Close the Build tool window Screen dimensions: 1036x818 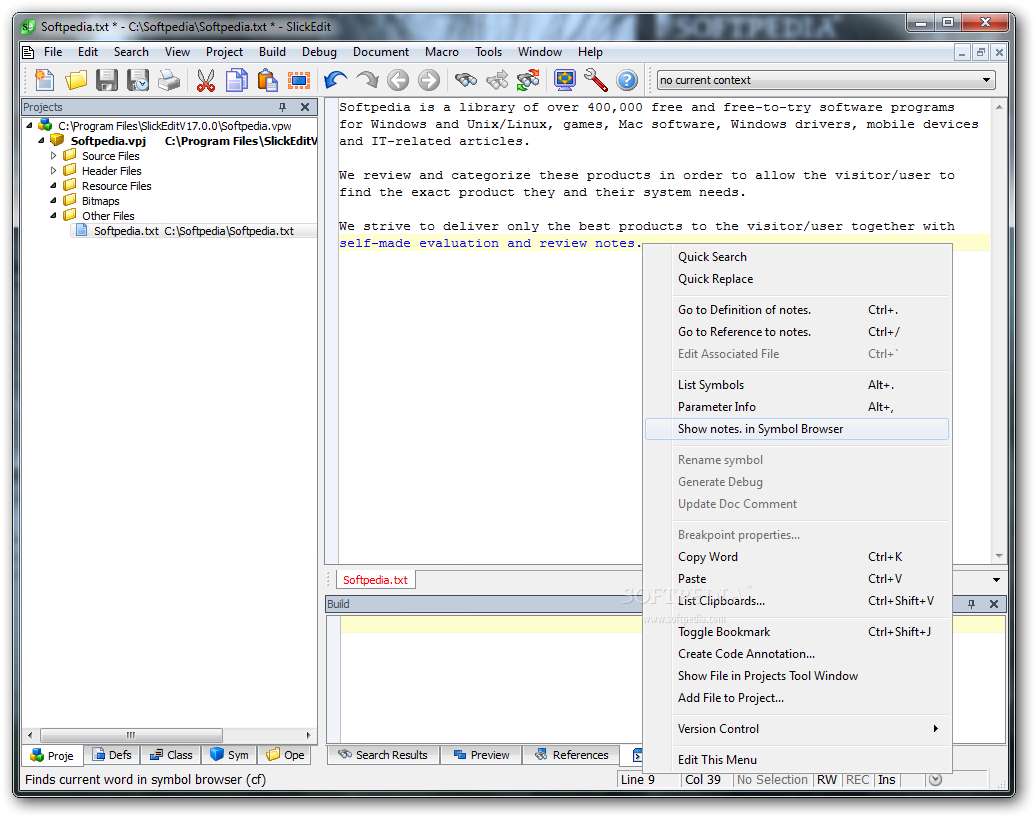point(994,604)
